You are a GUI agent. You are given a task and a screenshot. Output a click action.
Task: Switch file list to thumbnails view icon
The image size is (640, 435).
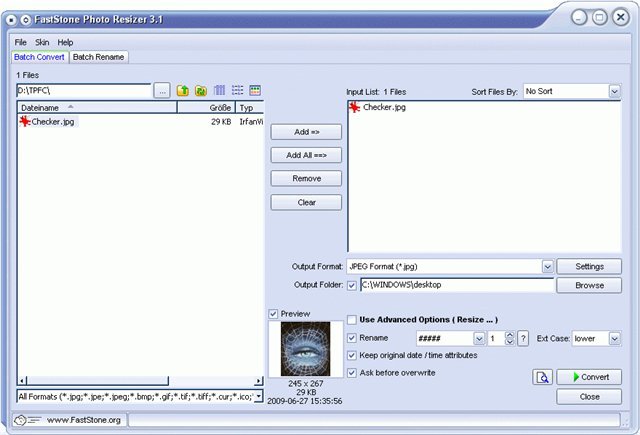click(x=255, y=91)
